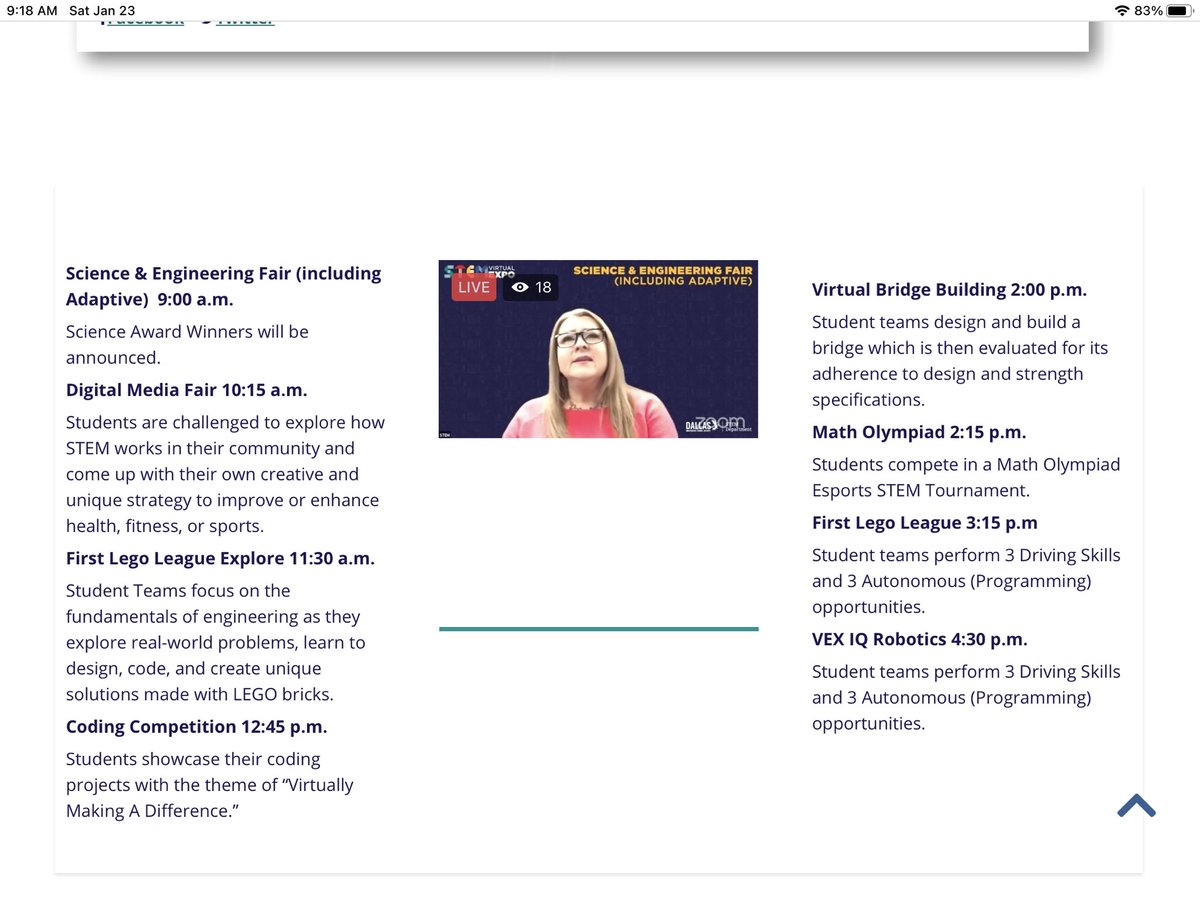Select 'Math Olympiad Esports STEM Tournament' description
This screenshot has height=900, width=1200.
966,477
